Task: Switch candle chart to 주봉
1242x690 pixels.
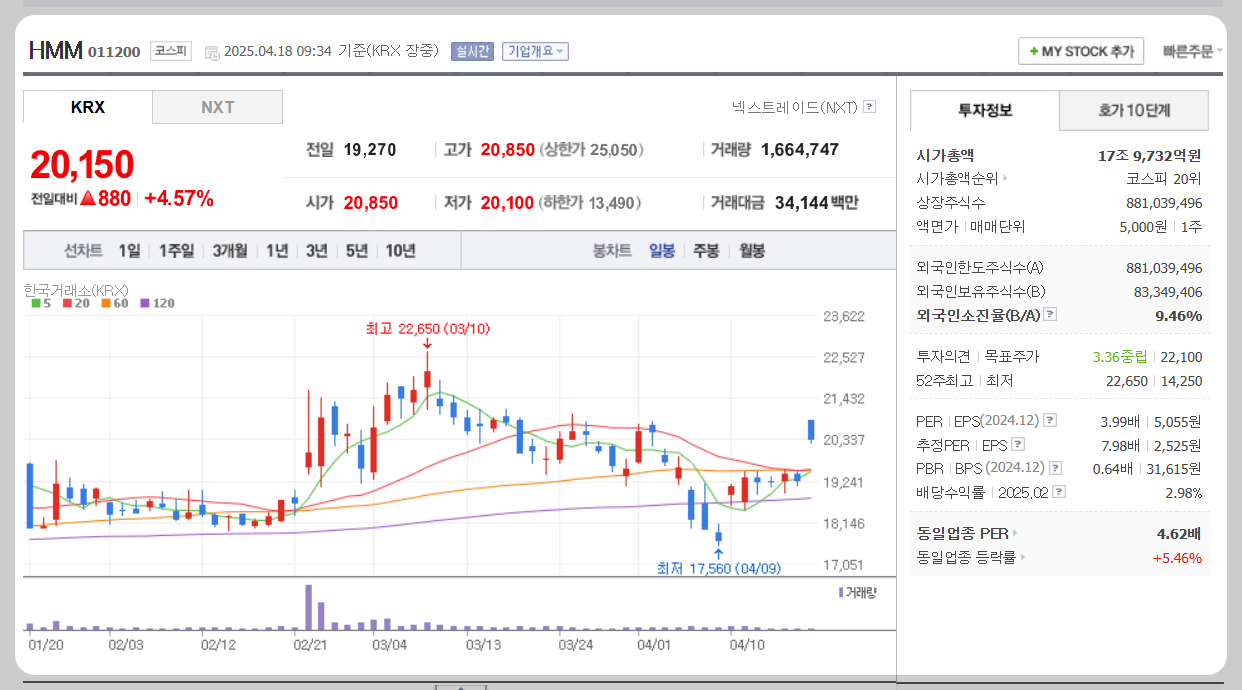Action: click(x=706, y=251)
